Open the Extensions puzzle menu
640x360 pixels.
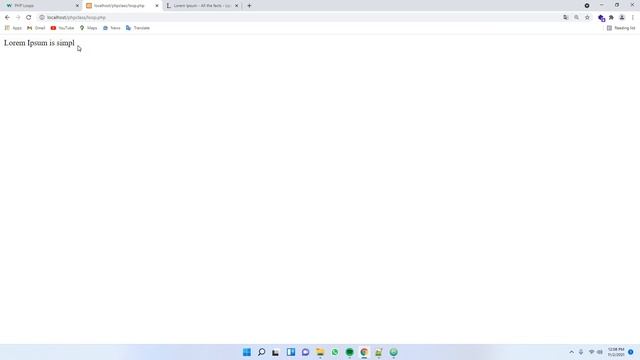pos(611,18)
